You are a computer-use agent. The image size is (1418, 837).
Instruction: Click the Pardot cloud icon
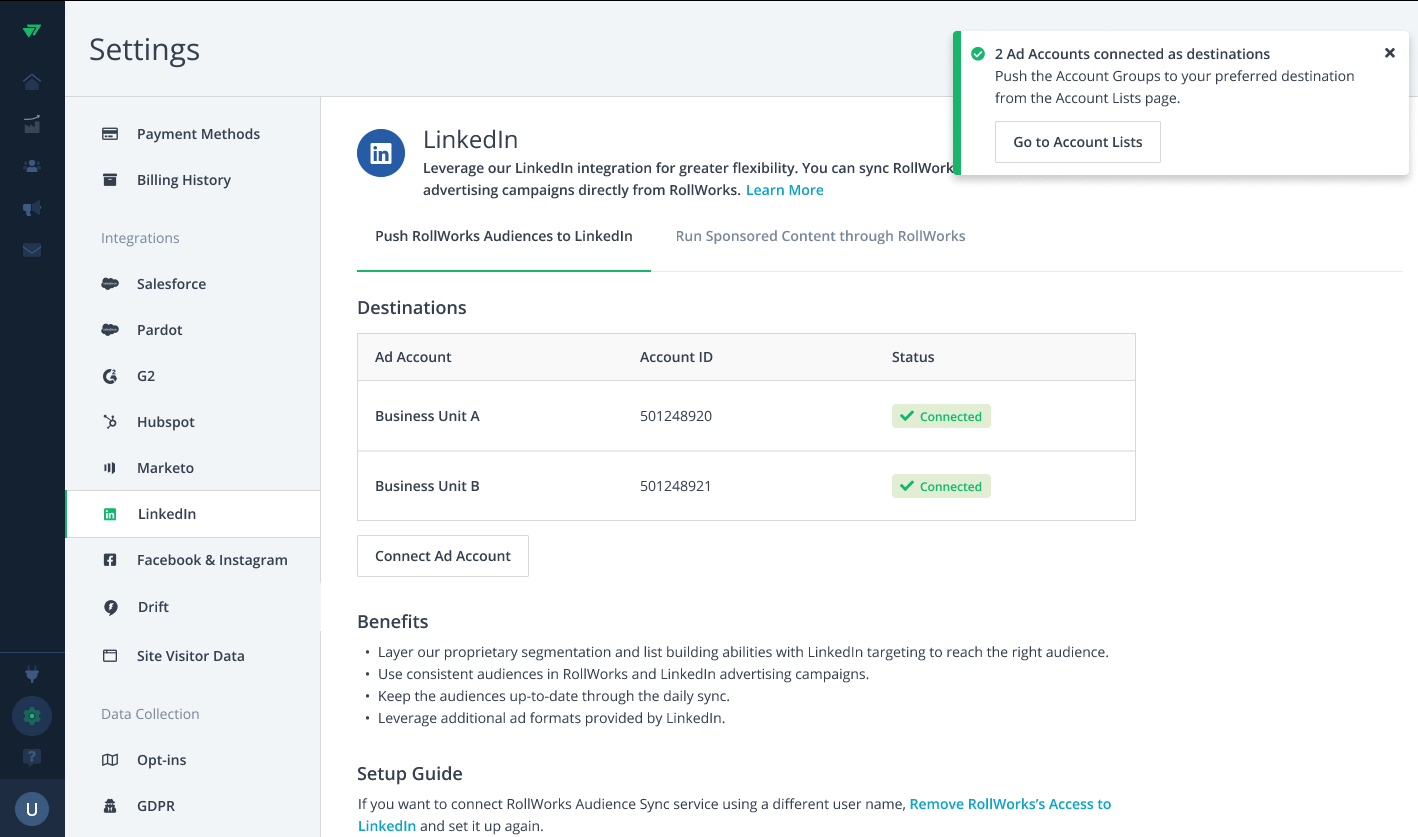click(x=110, y=330)
